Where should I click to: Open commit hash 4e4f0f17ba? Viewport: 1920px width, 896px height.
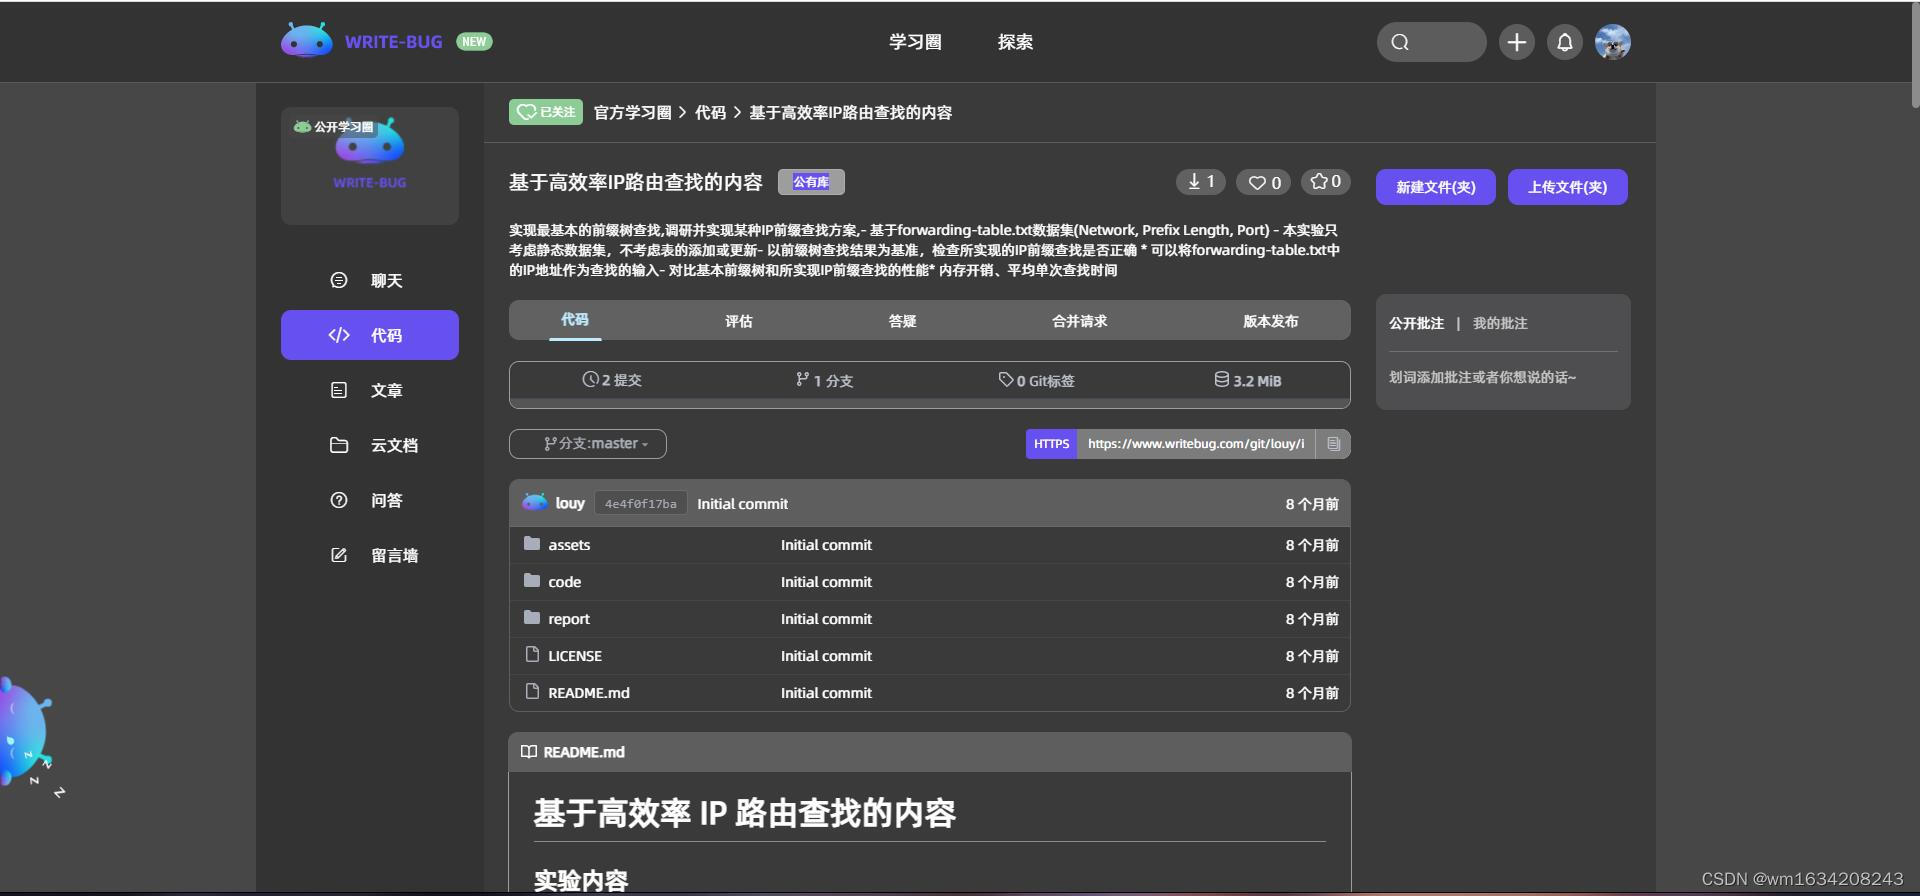pos(640,503)
